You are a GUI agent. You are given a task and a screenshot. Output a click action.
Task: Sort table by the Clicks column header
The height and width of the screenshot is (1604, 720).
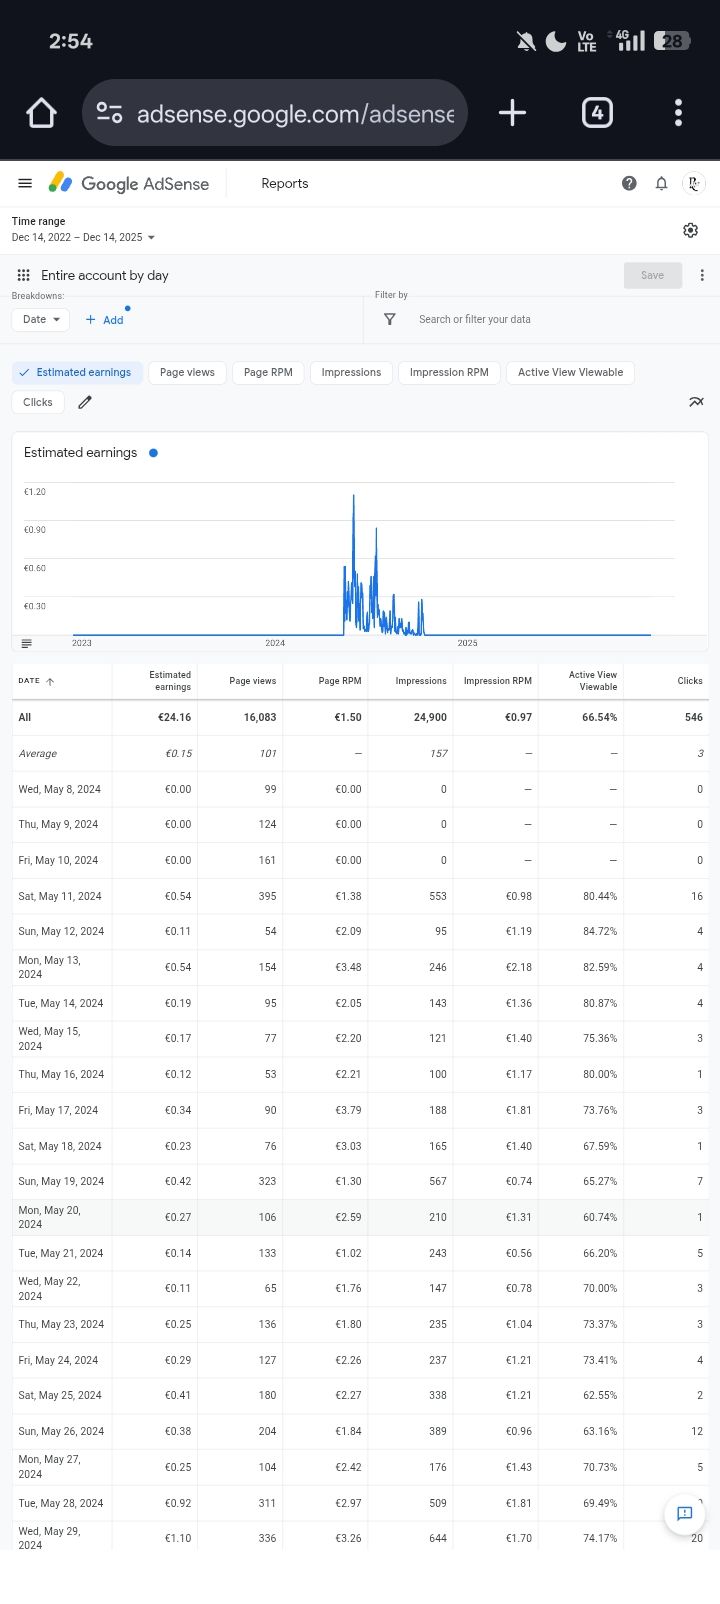click(689, 681)
